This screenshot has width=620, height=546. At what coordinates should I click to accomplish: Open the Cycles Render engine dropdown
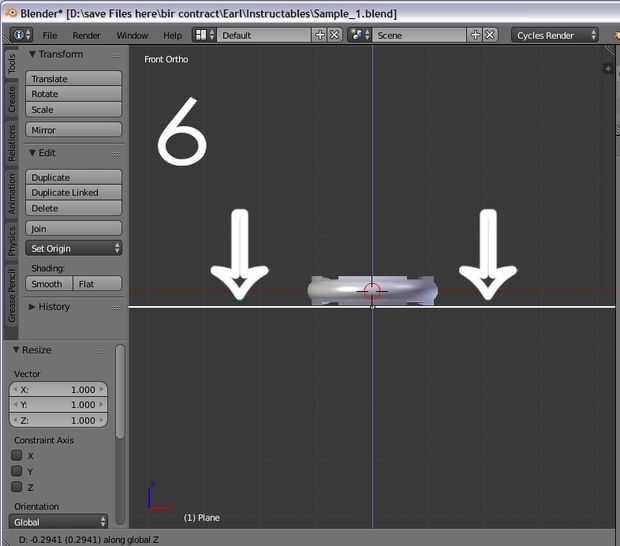click(554, 35)
